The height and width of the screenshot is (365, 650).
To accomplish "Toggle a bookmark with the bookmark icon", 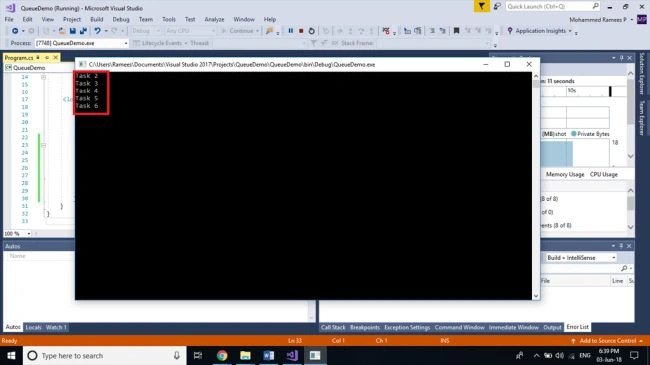I will pos(456,31).
